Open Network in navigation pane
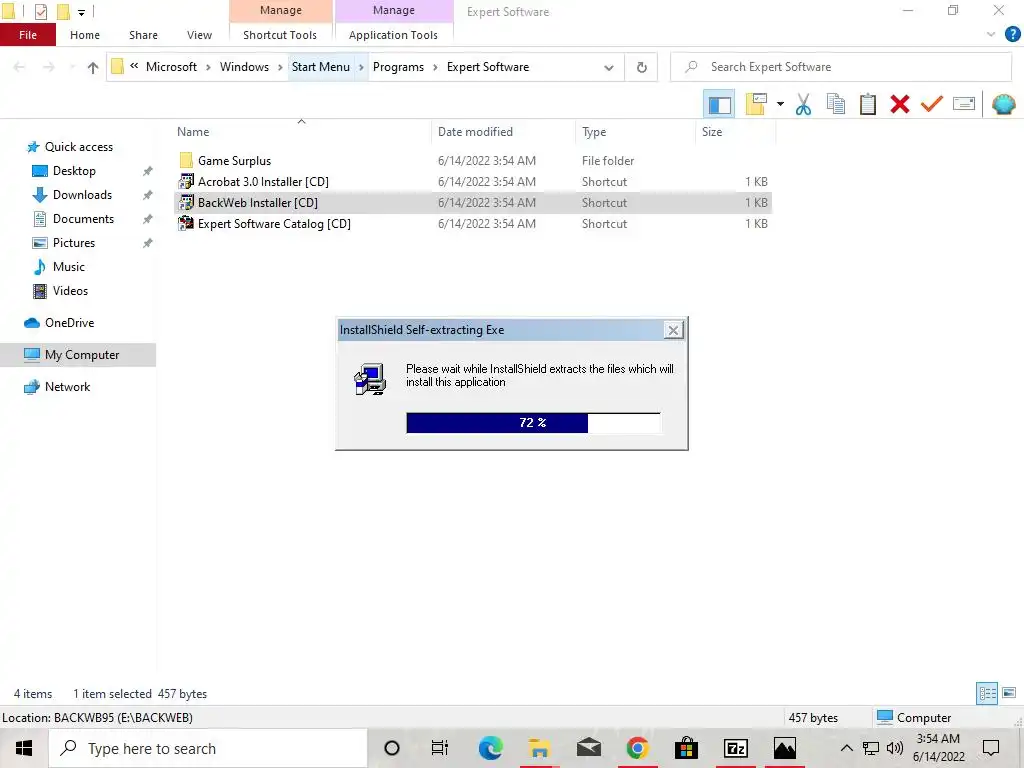Image resolution: width=1024 pixels, height=768 pixels. [67, 387]
